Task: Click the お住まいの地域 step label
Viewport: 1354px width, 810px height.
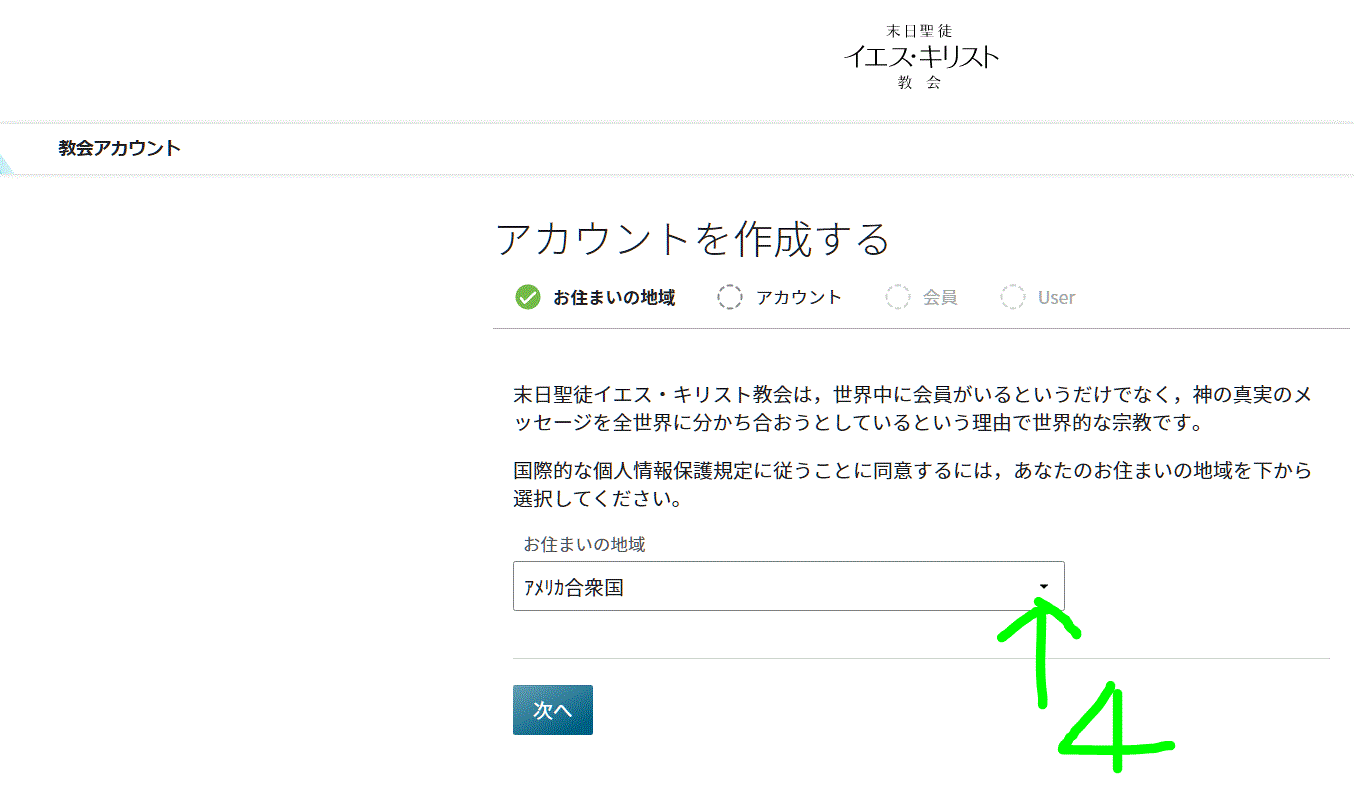Action: 617,297
